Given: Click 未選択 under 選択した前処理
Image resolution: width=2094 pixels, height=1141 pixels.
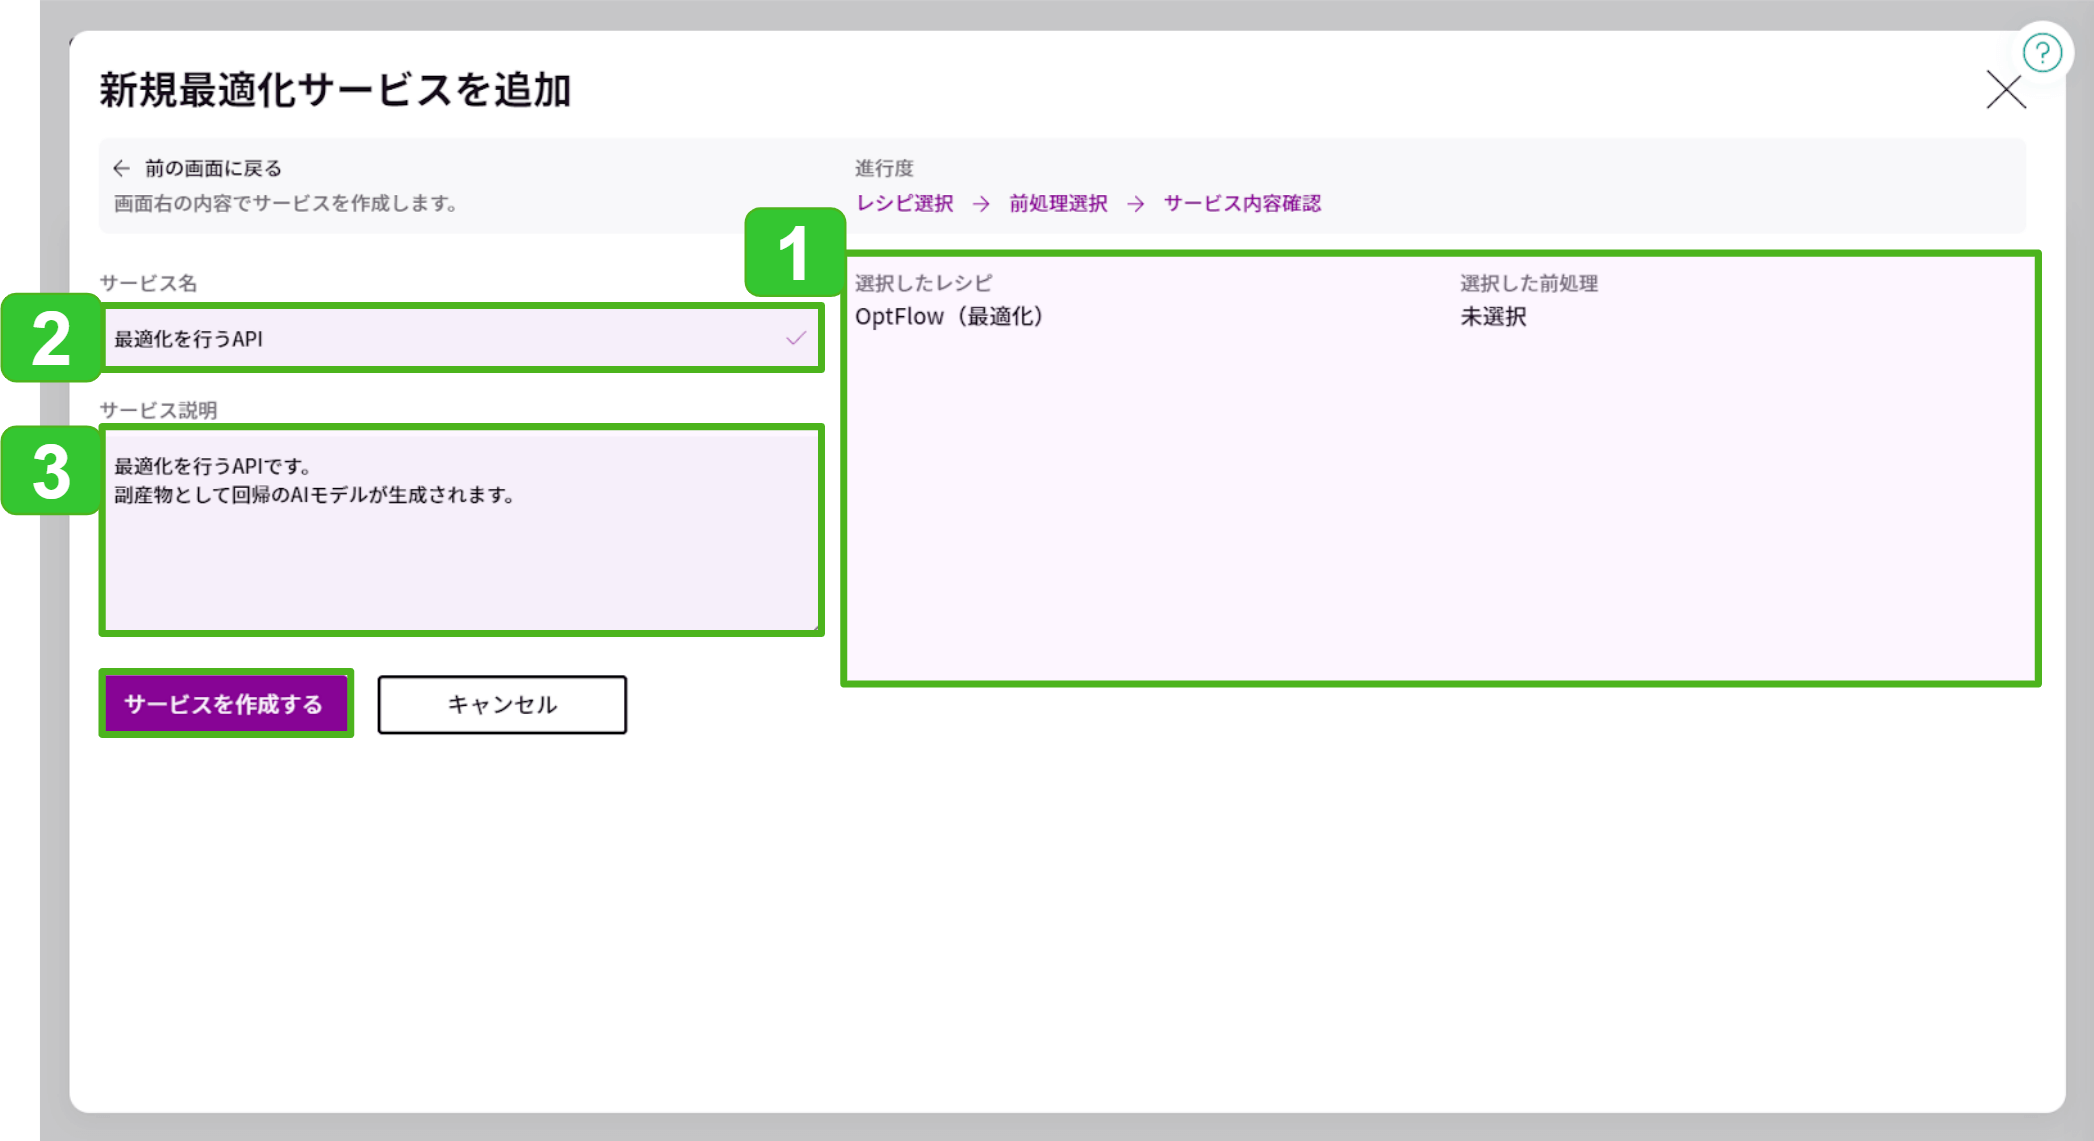Looking at the screenshot, I should click(x=1493, y=317).
